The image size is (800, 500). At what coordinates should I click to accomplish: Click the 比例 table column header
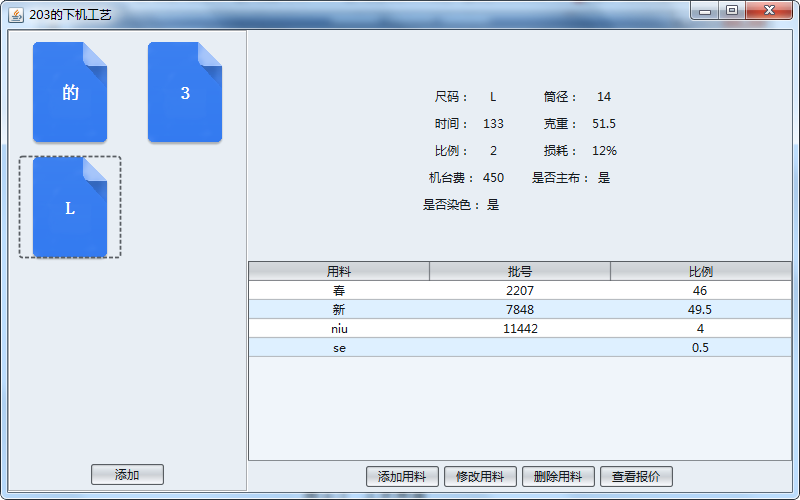(701, 271)
